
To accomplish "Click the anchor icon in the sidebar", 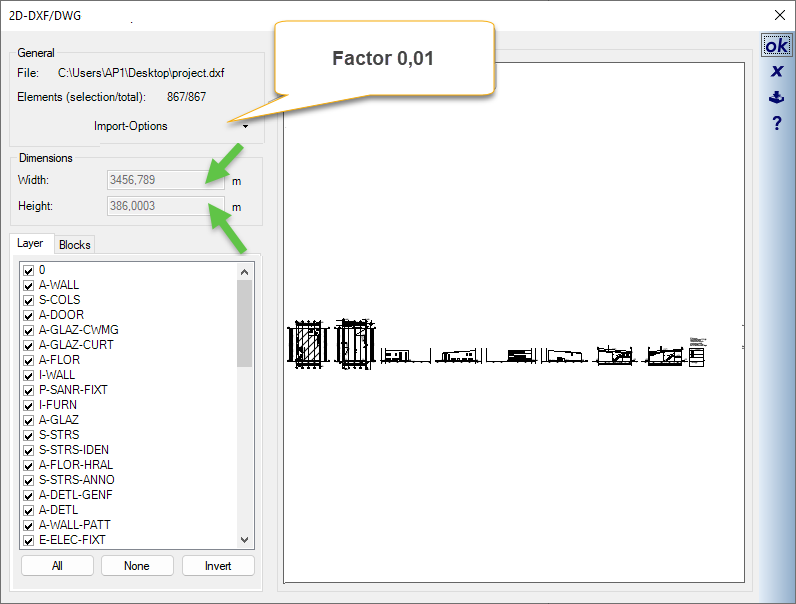I will [776, 98].
